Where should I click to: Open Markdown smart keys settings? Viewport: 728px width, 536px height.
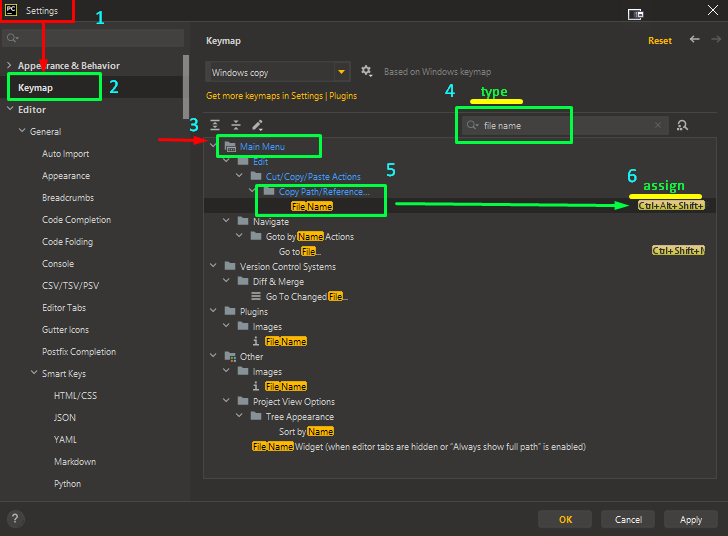pyautogui.click(x=75, y=462)
